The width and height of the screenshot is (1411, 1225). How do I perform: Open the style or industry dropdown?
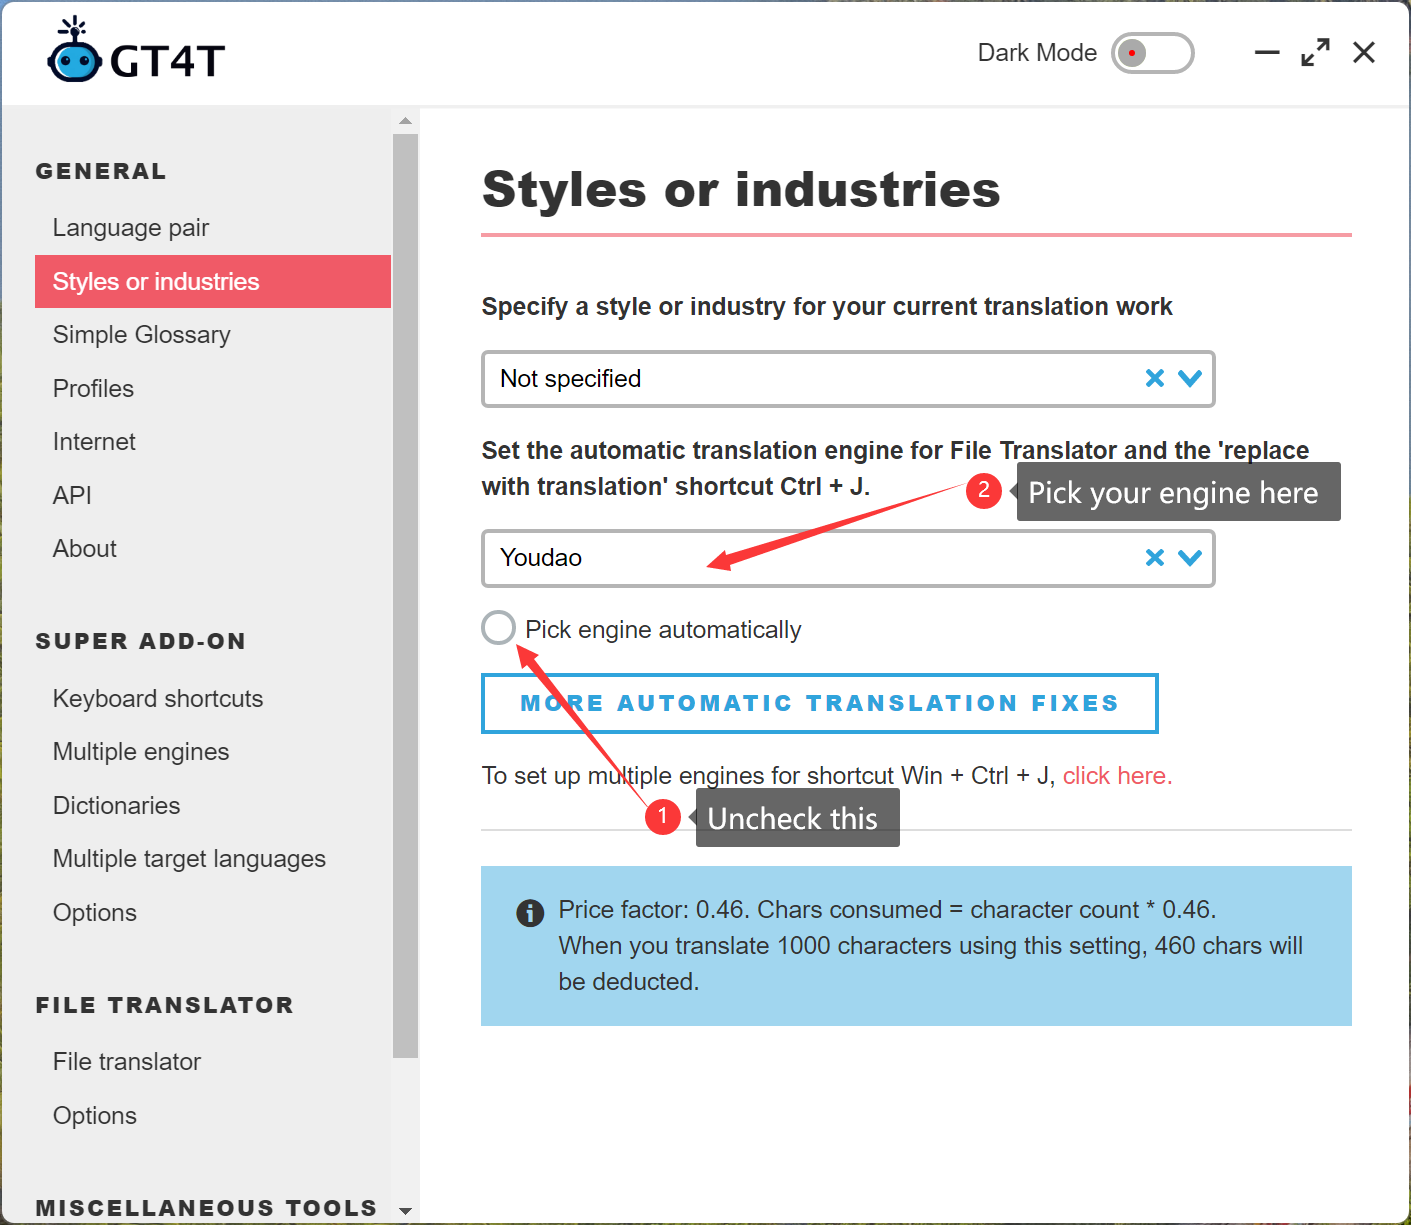click(1189, 378)
